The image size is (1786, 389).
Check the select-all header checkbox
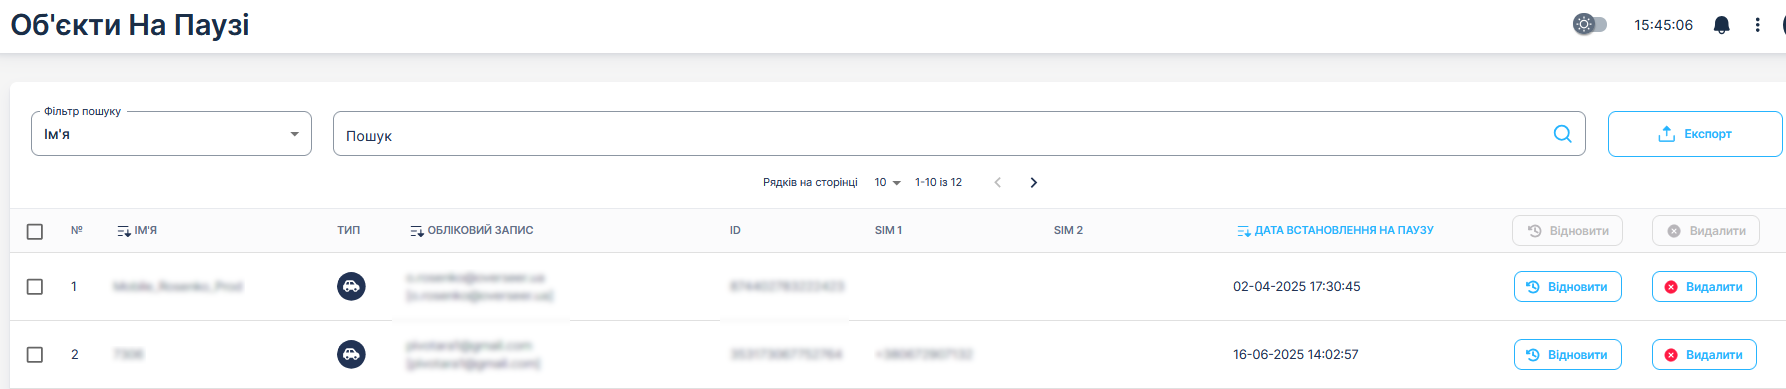pos(35,231)
